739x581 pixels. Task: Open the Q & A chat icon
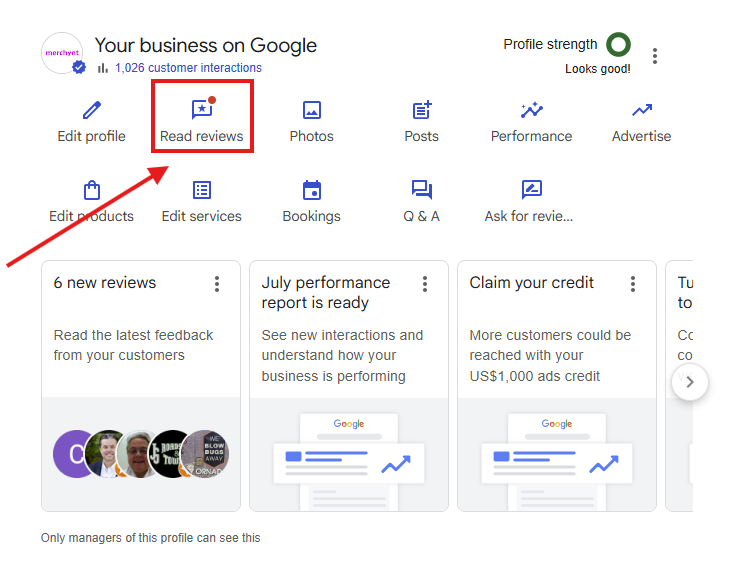422,189
